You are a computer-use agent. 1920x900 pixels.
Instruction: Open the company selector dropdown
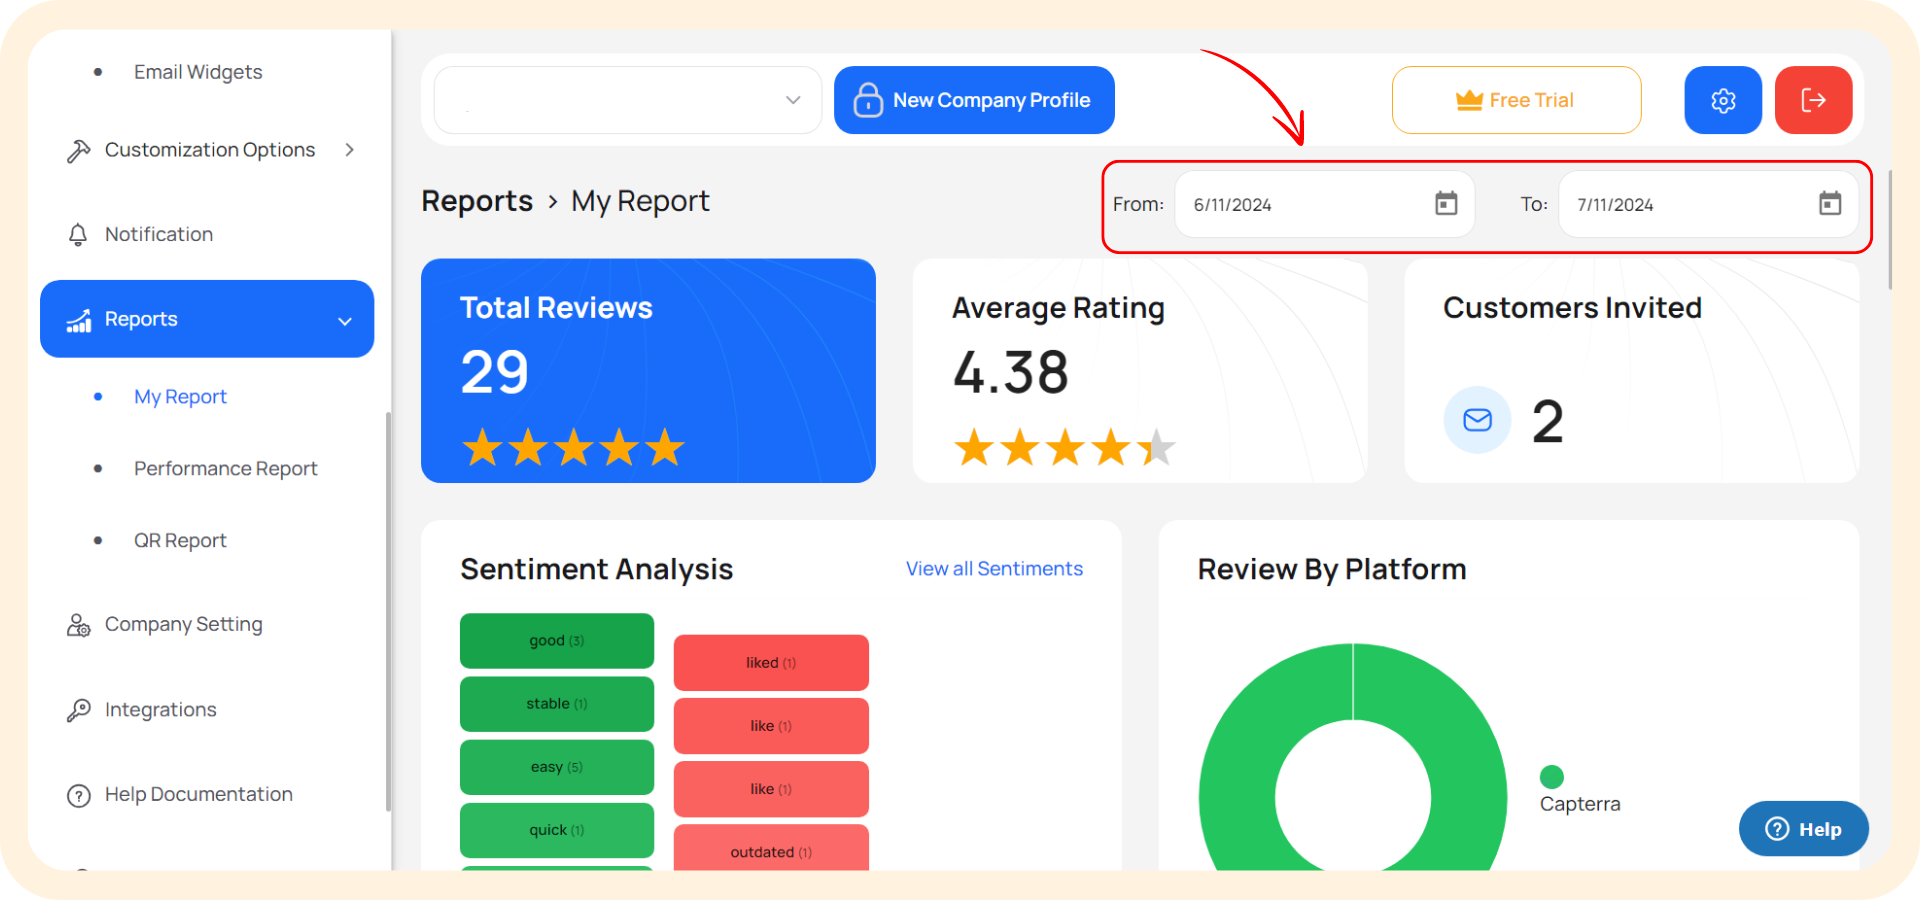pos(628,100)
